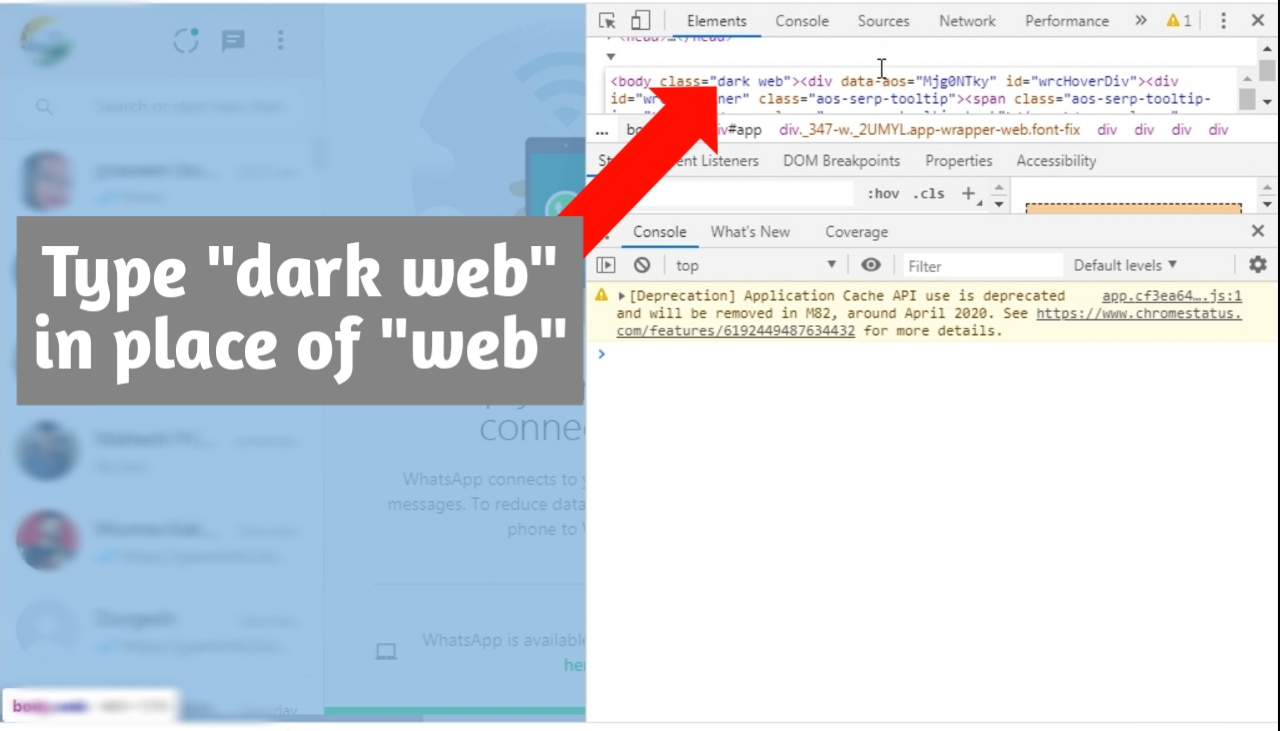Image resolution: width=1280 pixels, height=731 pixels.
Task: Show the console sidebar icon
Action: click(x=606, y=265)
